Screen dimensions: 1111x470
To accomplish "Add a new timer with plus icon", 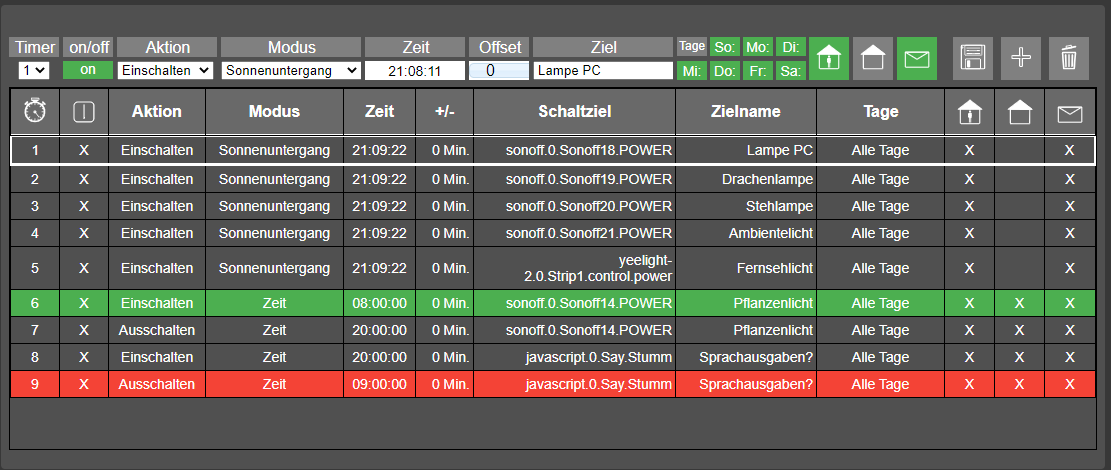I will pyautogui.click(x=1021, y=58).
